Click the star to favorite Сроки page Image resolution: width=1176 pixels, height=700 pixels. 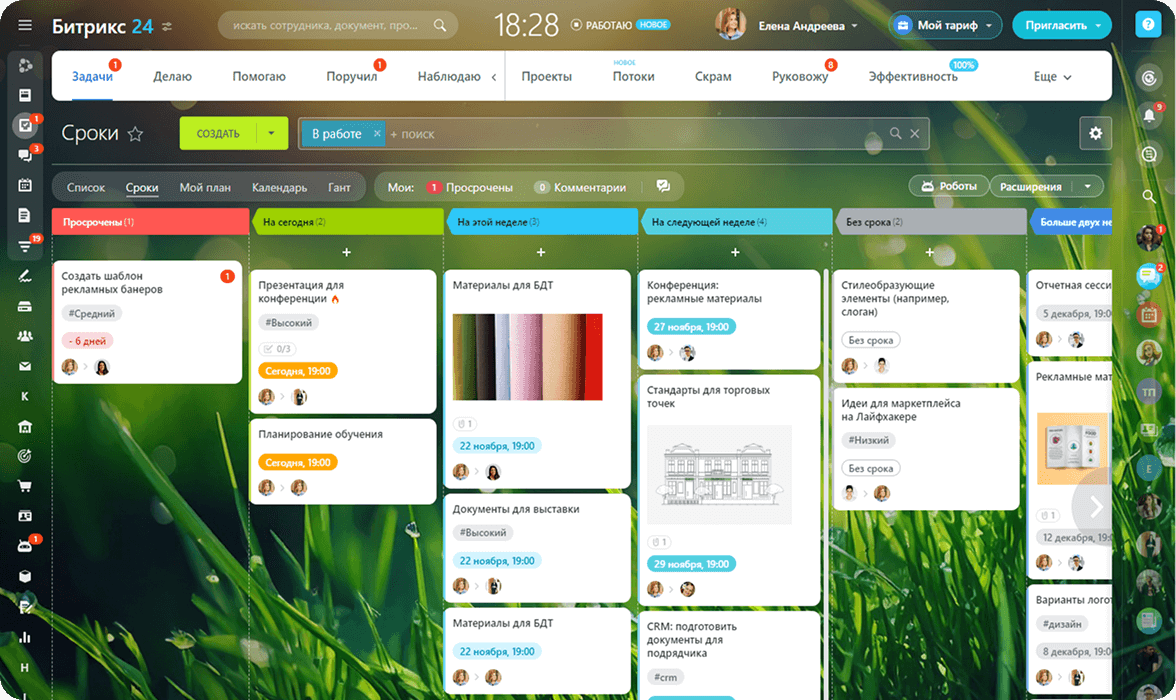tap(136, 134)
